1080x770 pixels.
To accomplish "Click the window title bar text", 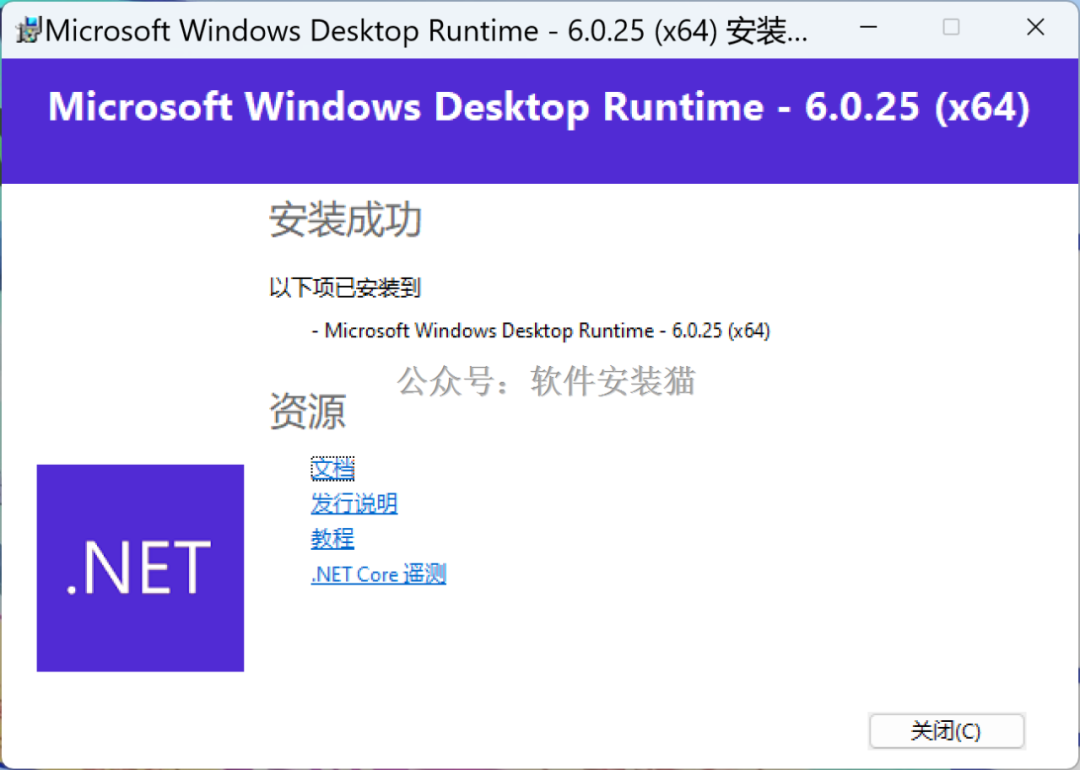I will [426, 31].
